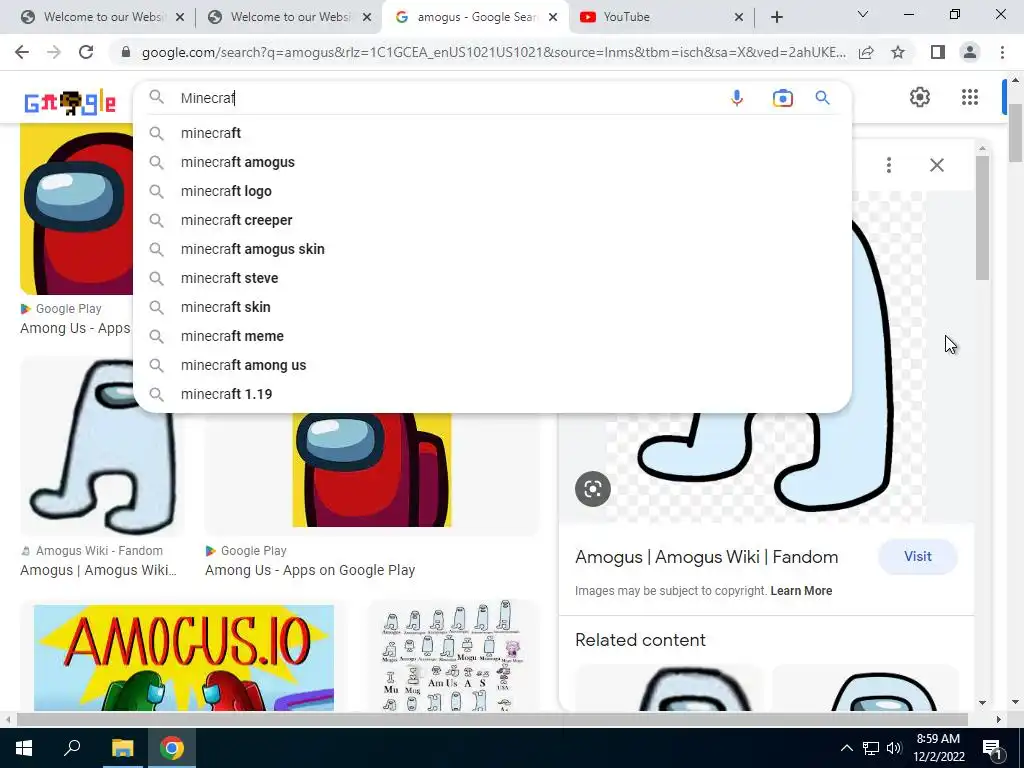Show hidden system tray icons
1024x768 pixels.
[846, 748]
